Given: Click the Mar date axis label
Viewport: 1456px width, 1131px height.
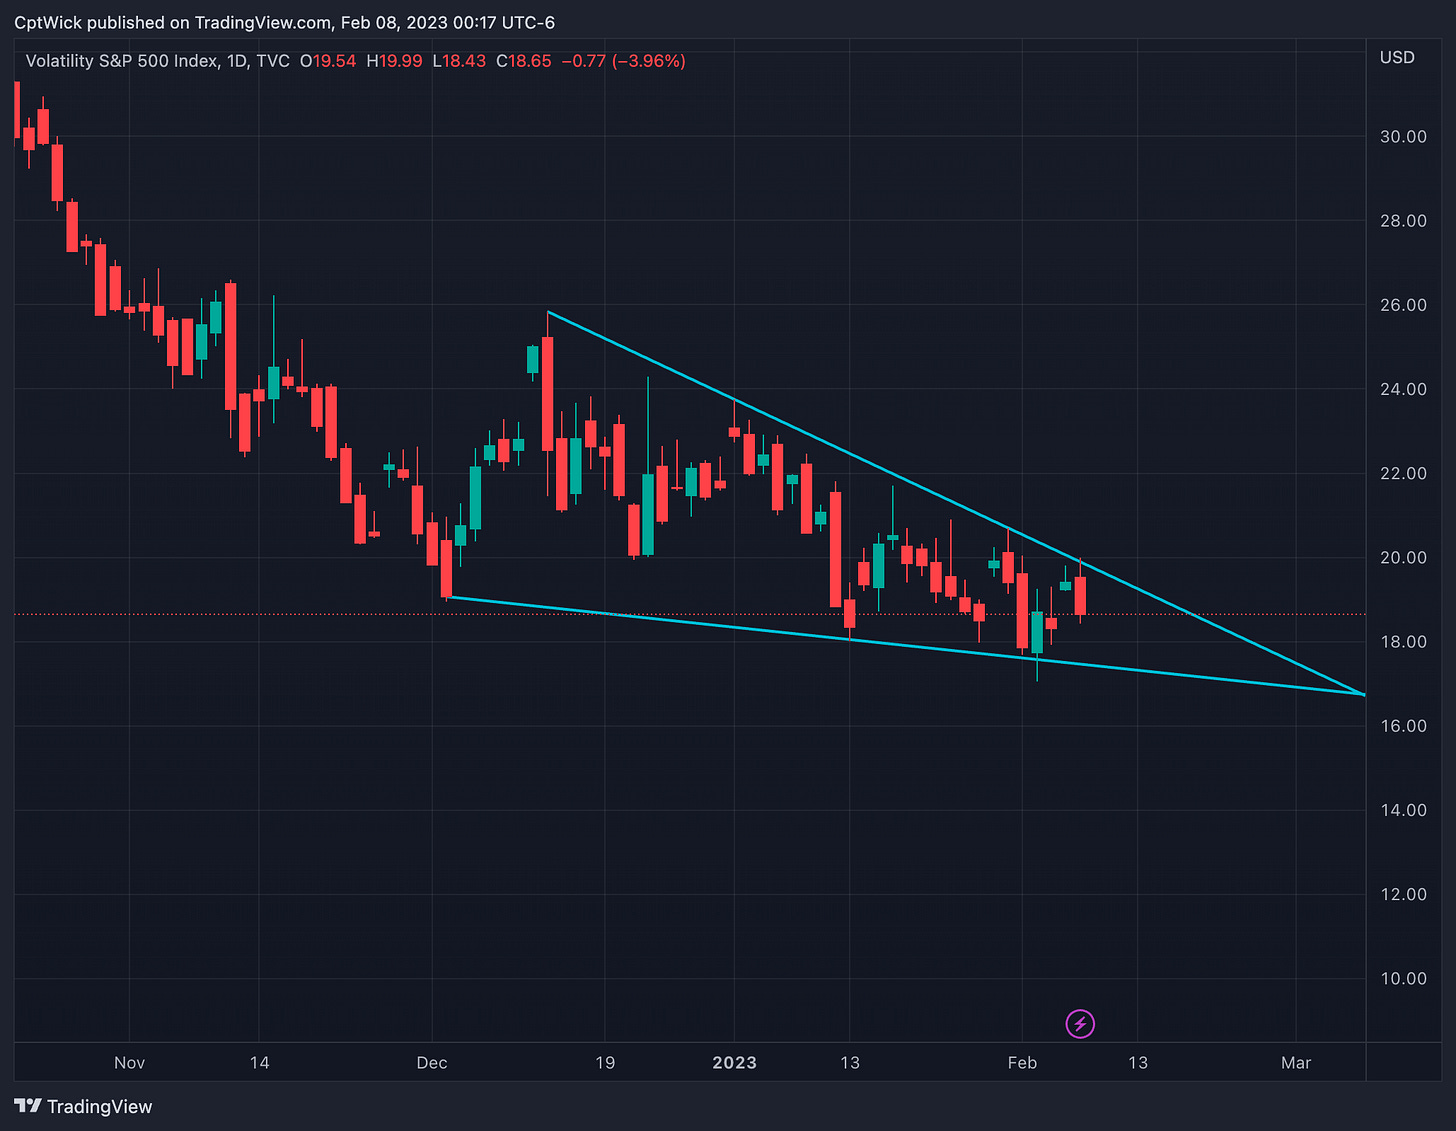Looking at the screenshot, I should click(1296, 1062).
